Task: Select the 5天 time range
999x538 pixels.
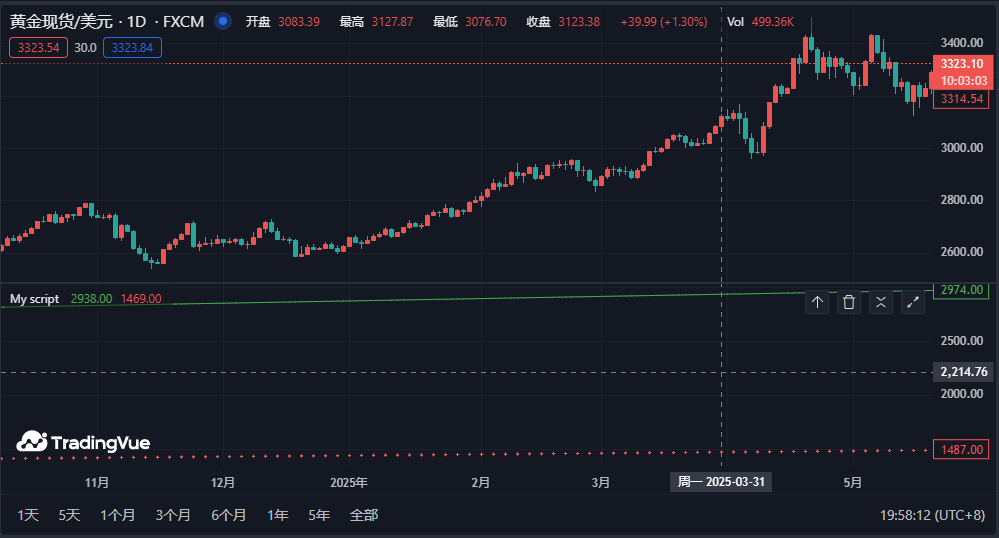Action: [x=69, y=515]
